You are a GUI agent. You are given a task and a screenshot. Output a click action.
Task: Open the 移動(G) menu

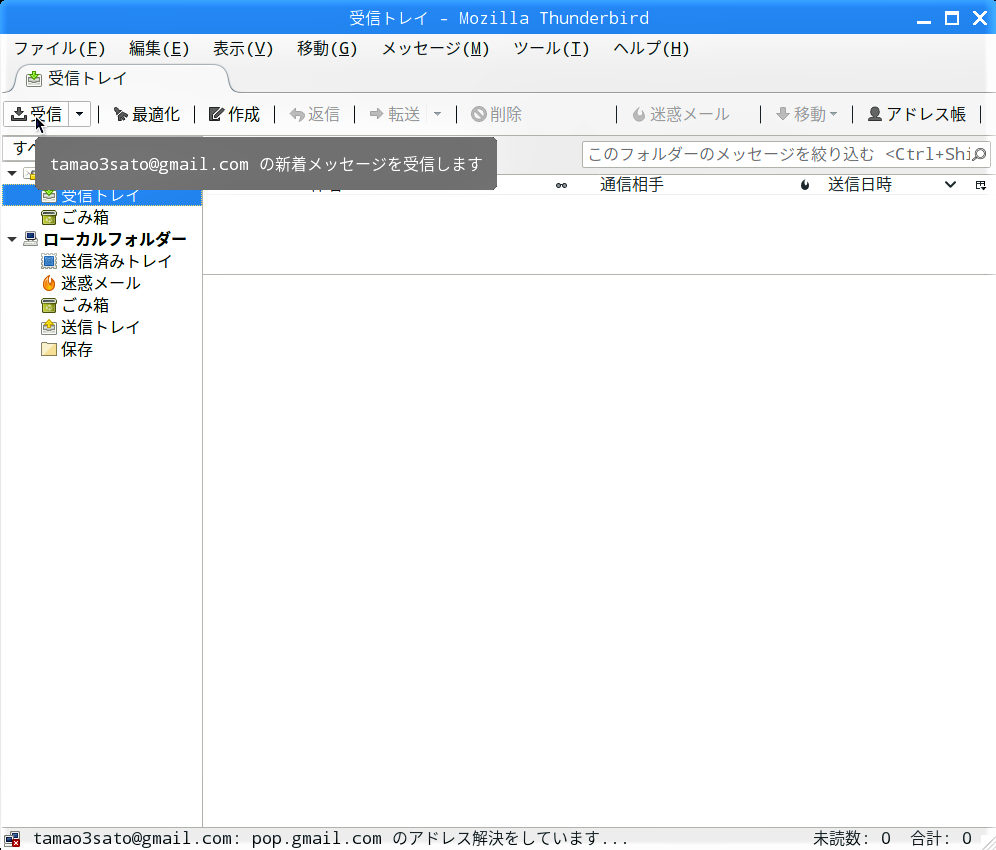pos(327,49)
